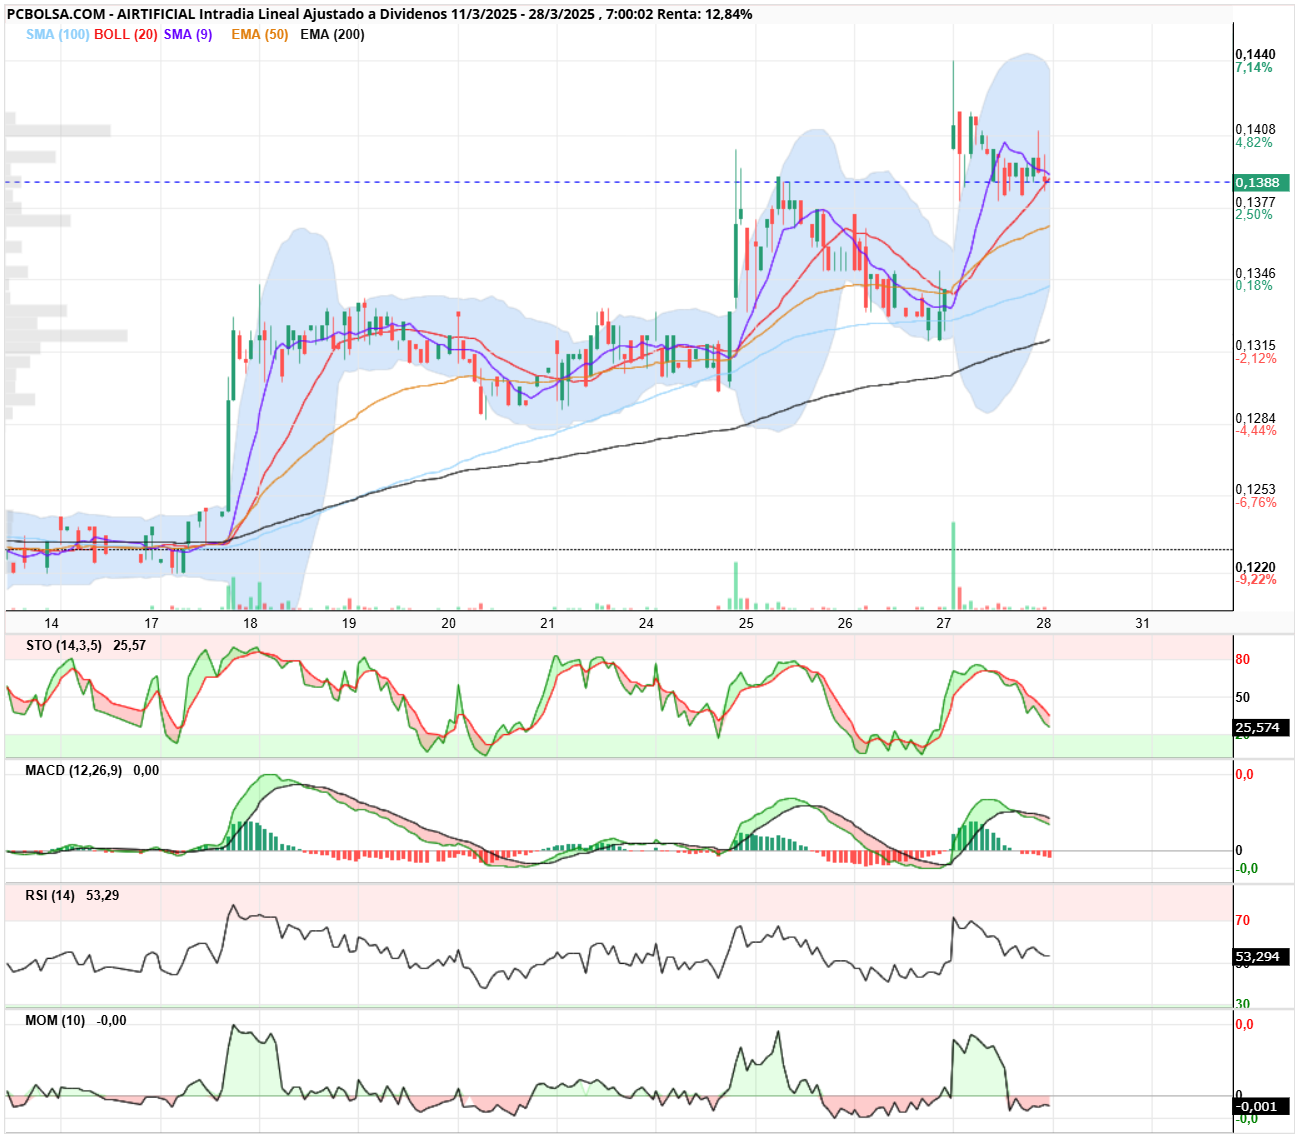Click date label 31 on the time axis

[1142, 623]
